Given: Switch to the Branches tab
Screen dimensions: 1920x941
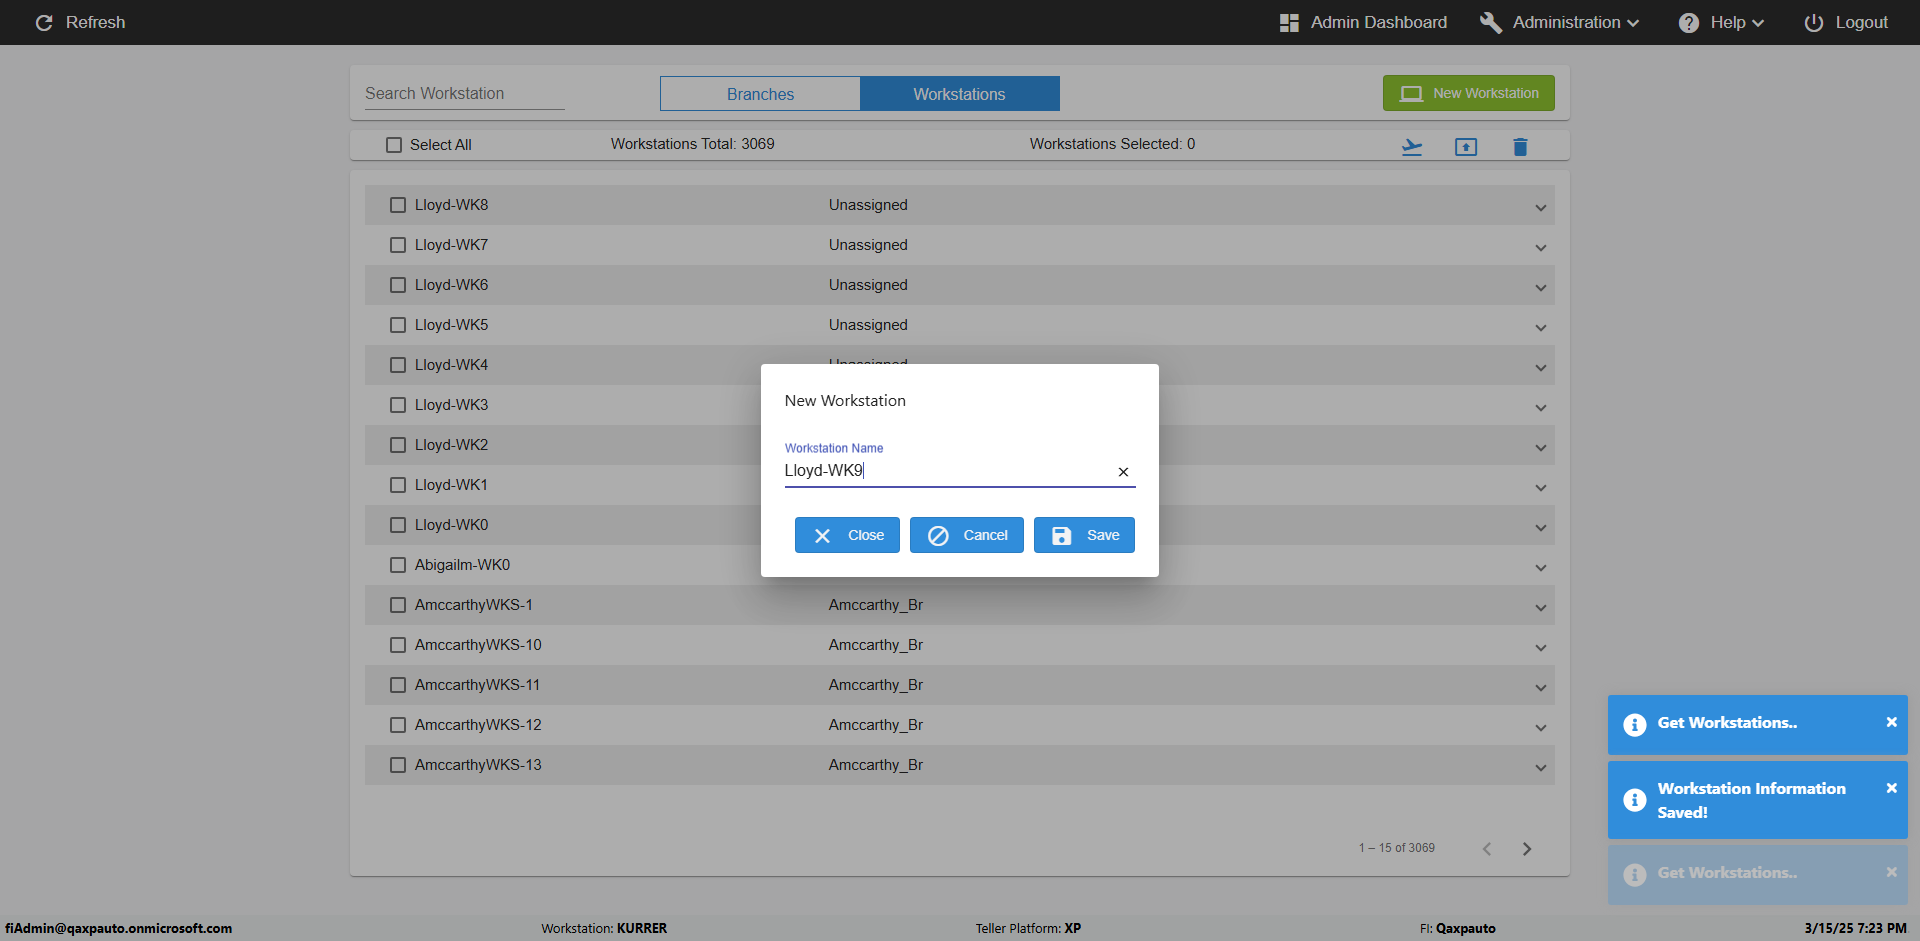Looking at the screenshot, I should (760, 94).
